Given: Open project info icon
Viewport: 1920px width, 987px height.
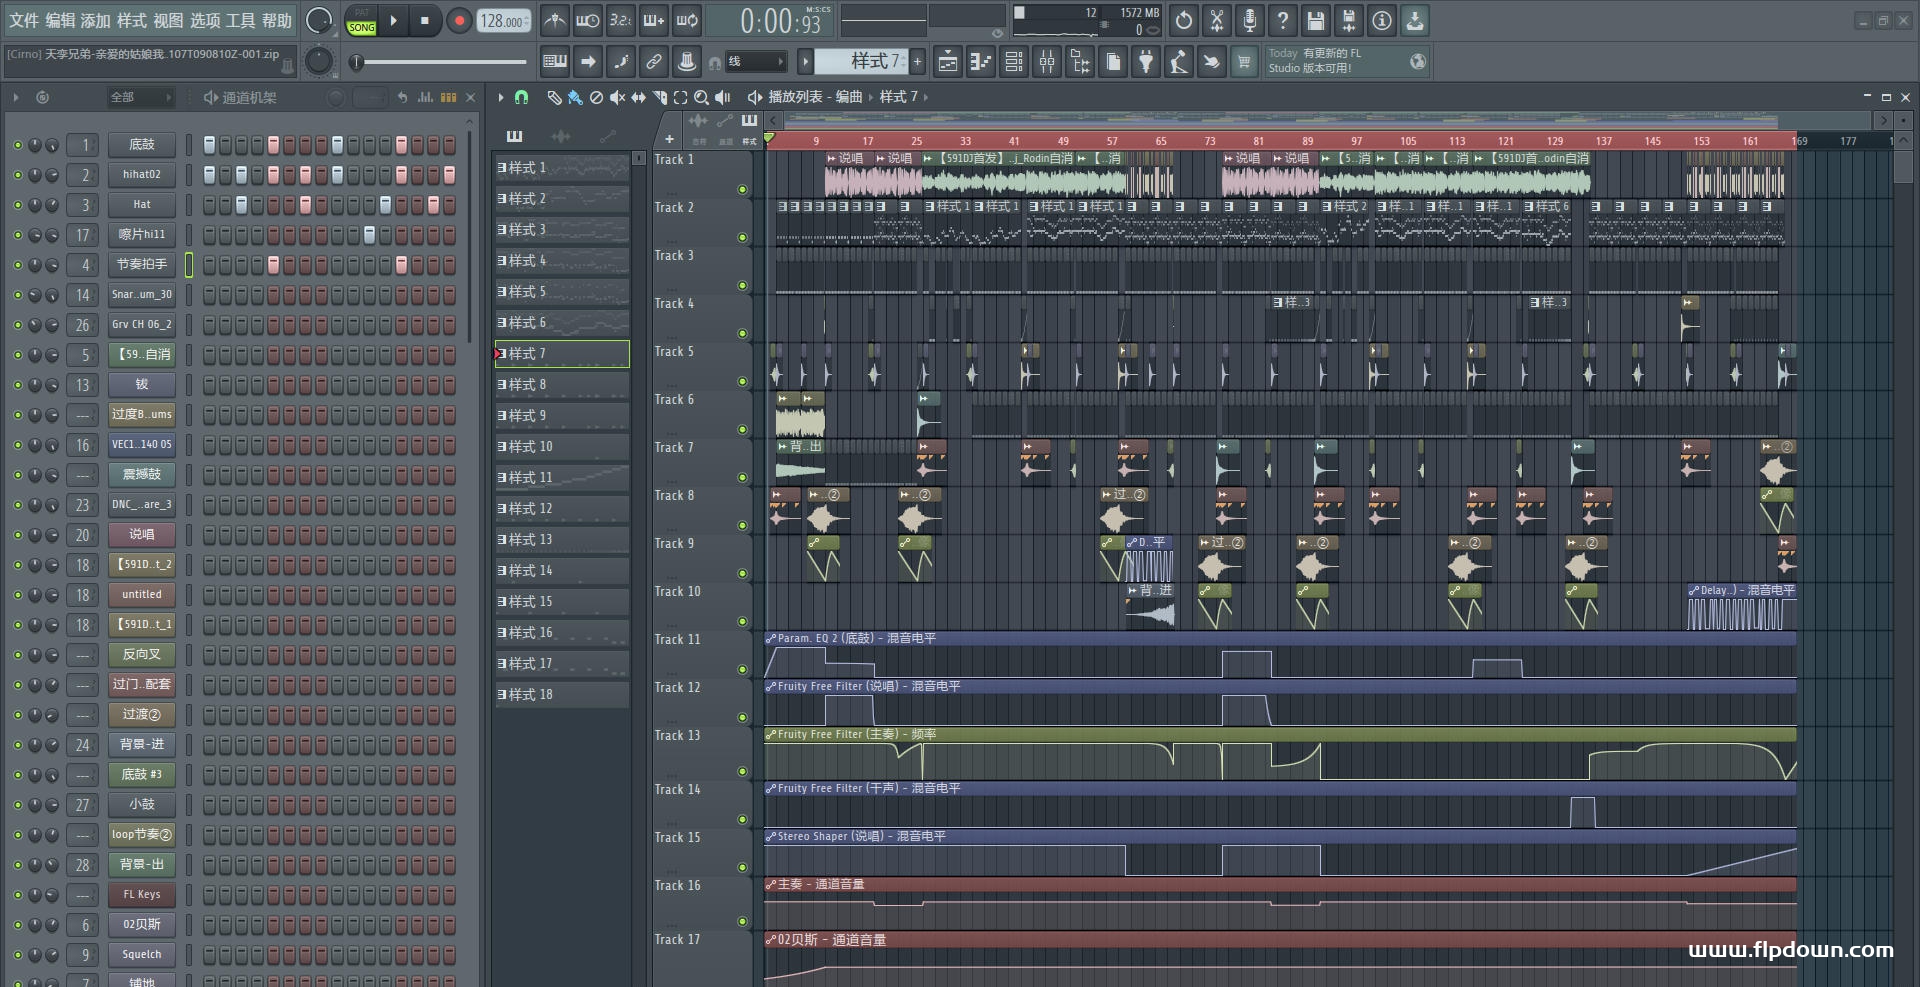Looking at the screenshot, I should coord(1382,20).
